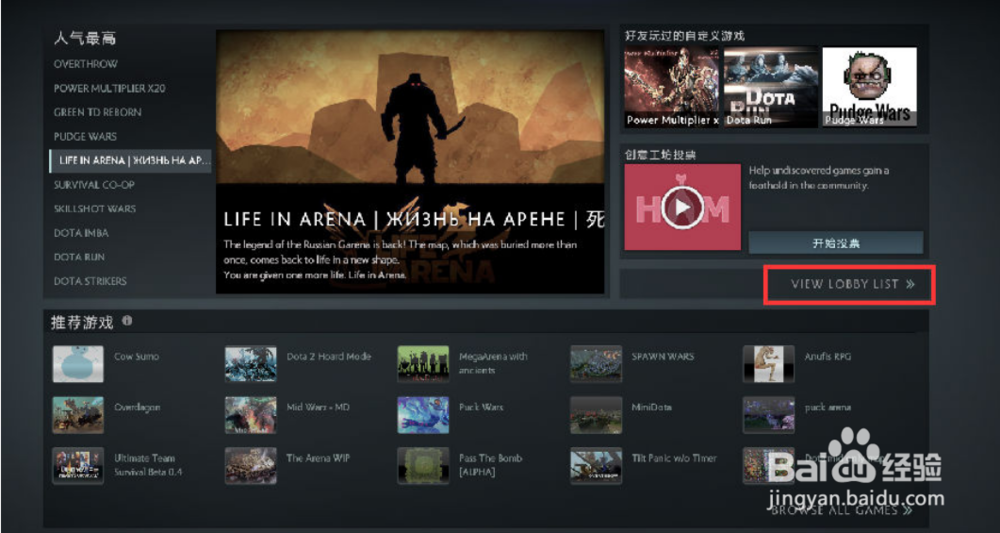Open the SPAWN WARS thumbnail
This screenshot has height=533, width=1000.
point(596,364)
